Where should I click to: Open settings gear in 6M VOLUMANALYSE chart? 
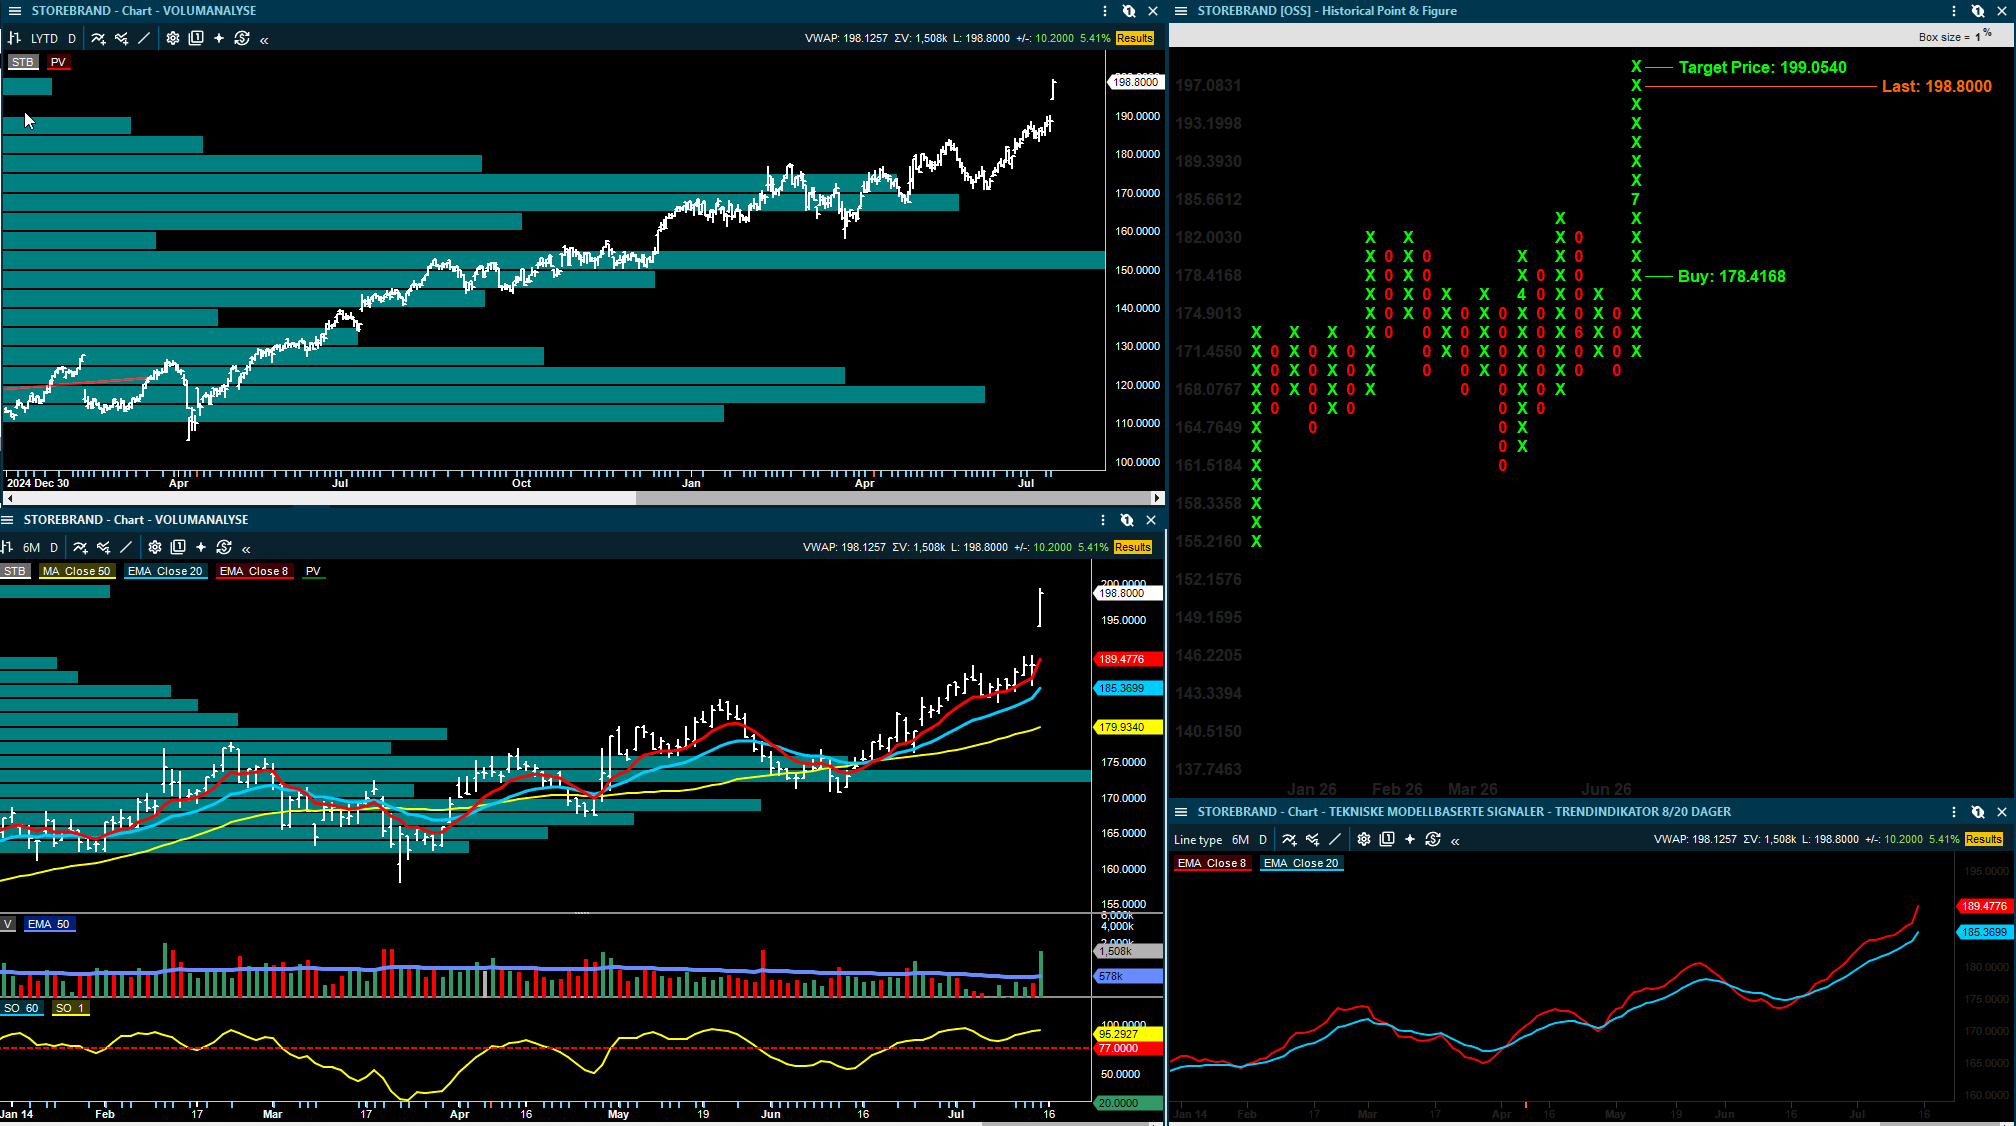(155, 547)
